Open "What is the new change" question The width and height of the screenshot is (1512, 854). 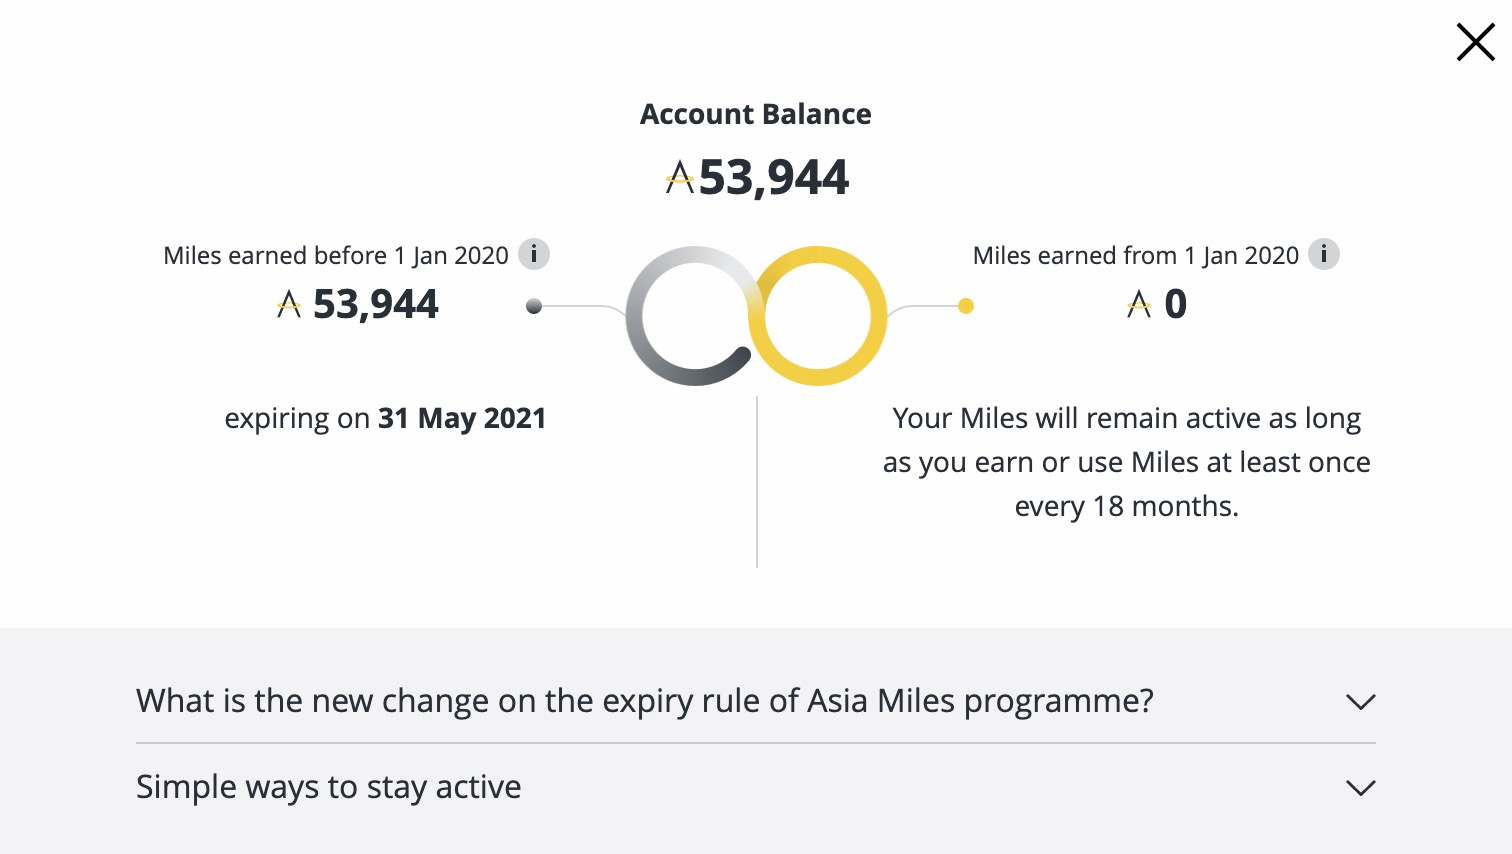tap(645, 701)
